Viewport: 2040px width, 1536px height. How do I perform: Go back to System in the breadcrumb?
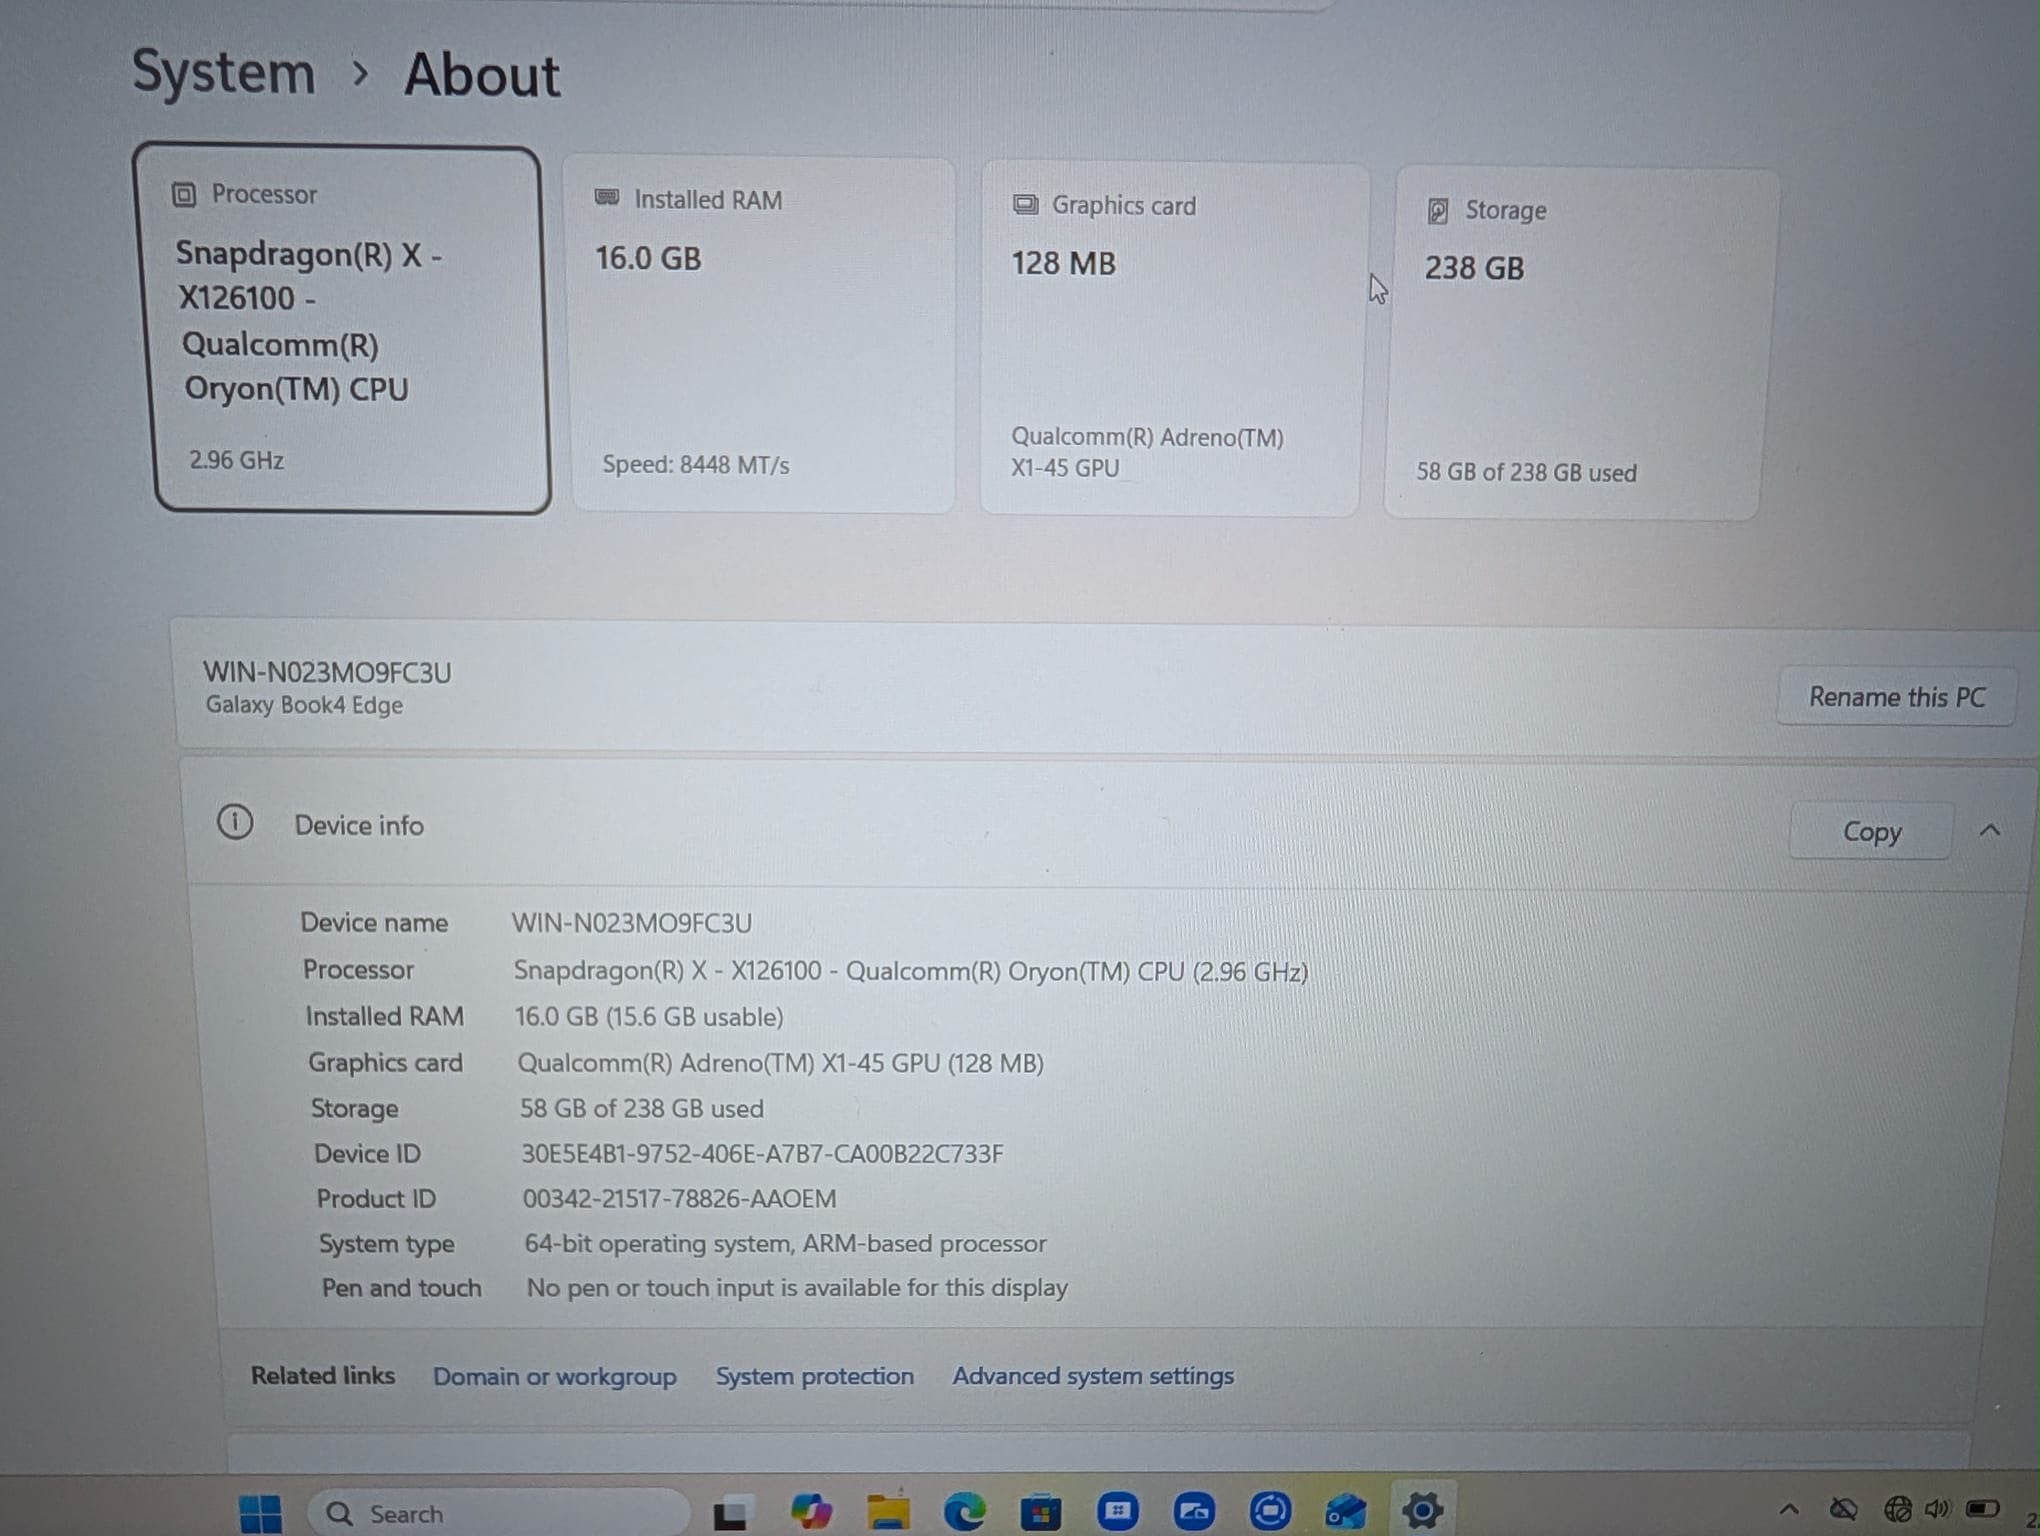click(223, 72)
